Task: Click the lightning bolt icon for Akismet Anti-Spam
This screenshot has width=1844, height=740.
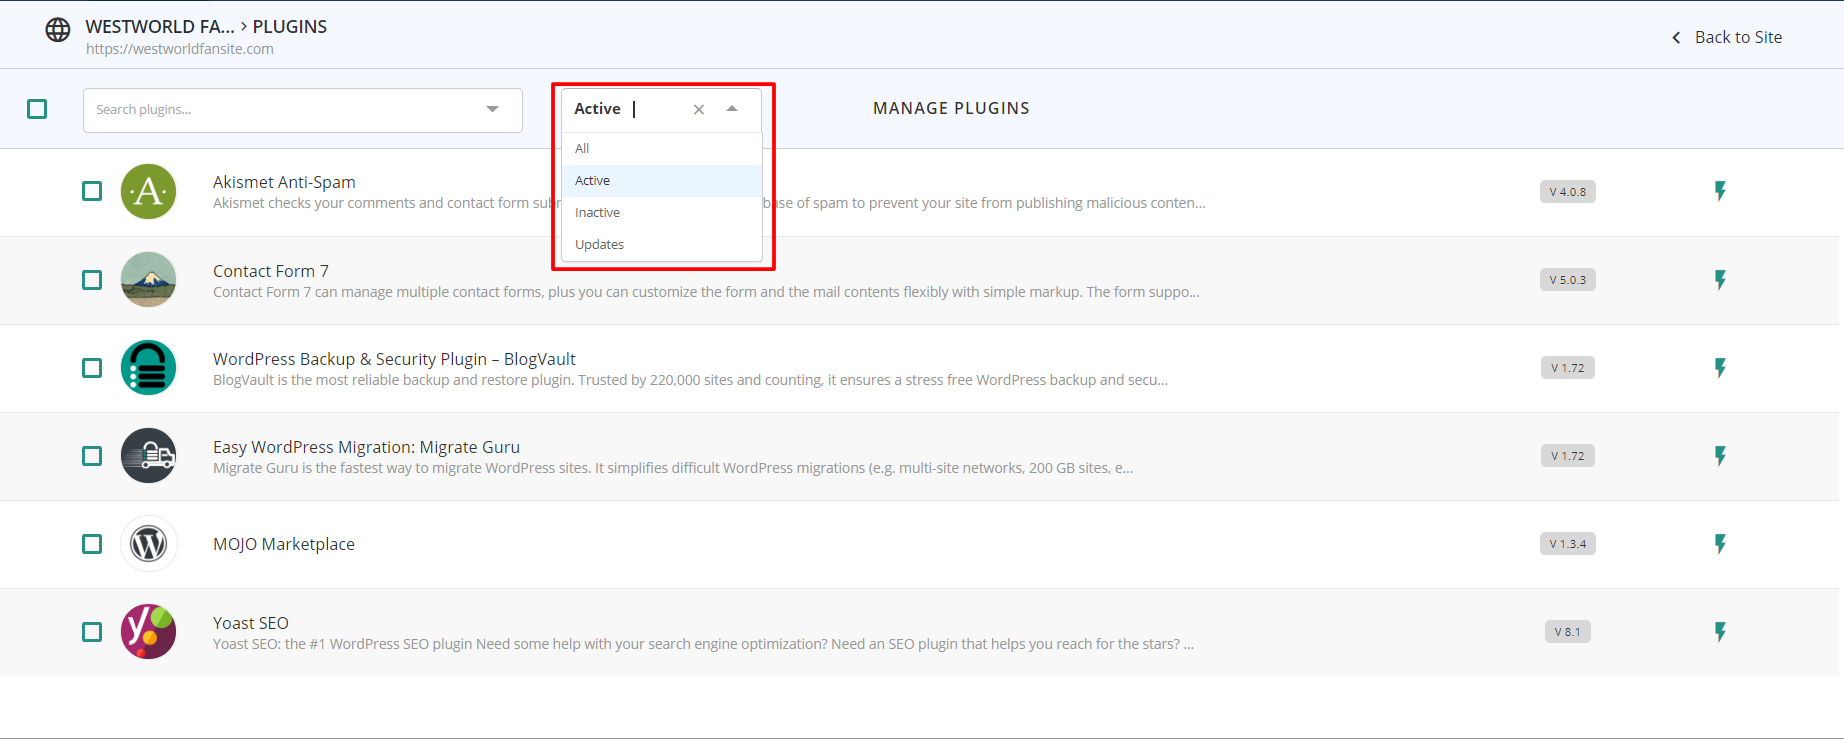Action: [x=1720, y=191]
